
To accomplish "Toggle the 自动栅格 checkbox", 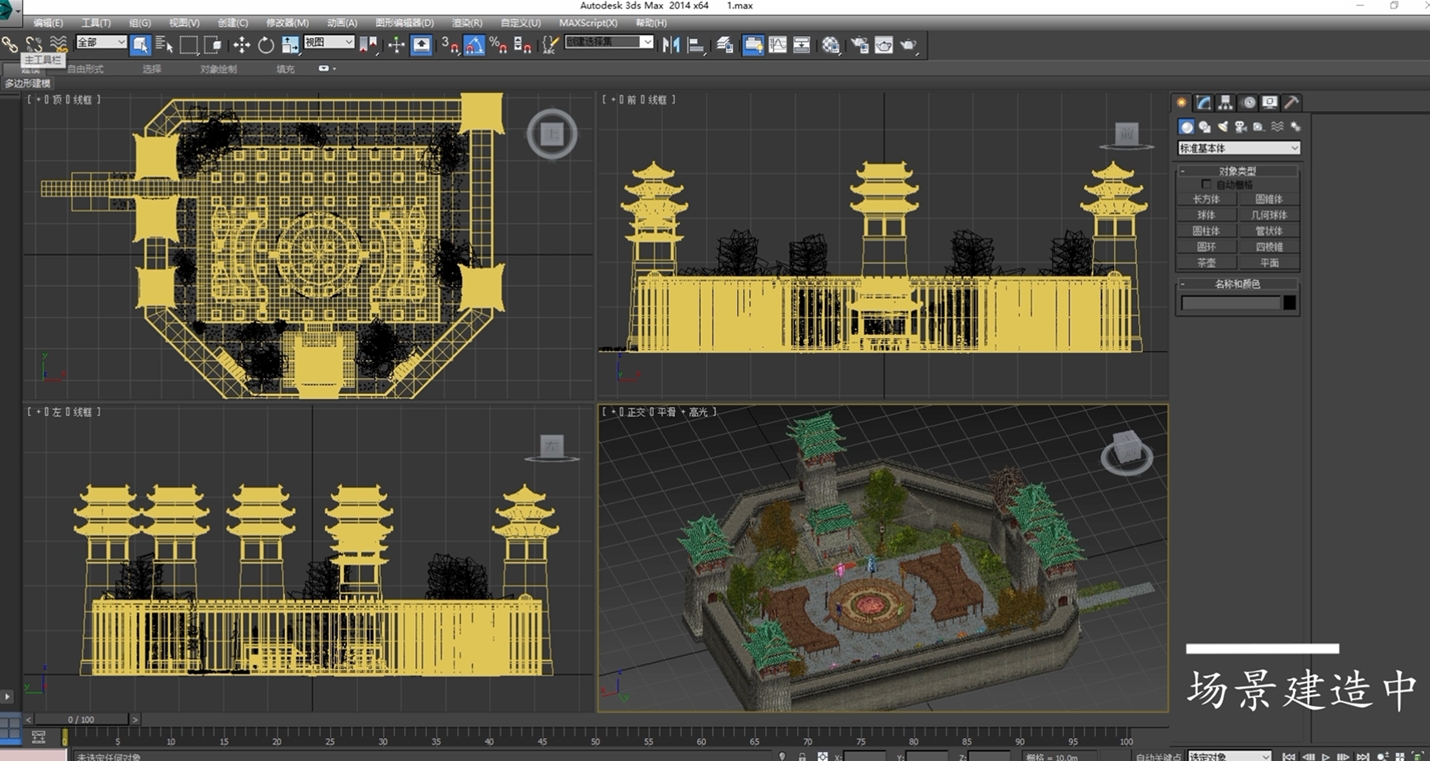I will [x=1206, y=185].
